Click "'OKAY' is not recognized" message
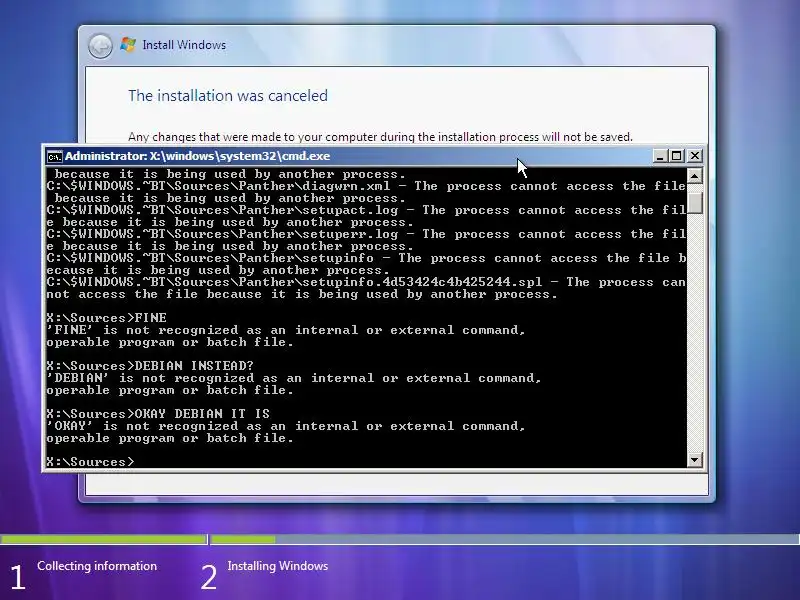The image size is (800, 600). coord(285,426)
